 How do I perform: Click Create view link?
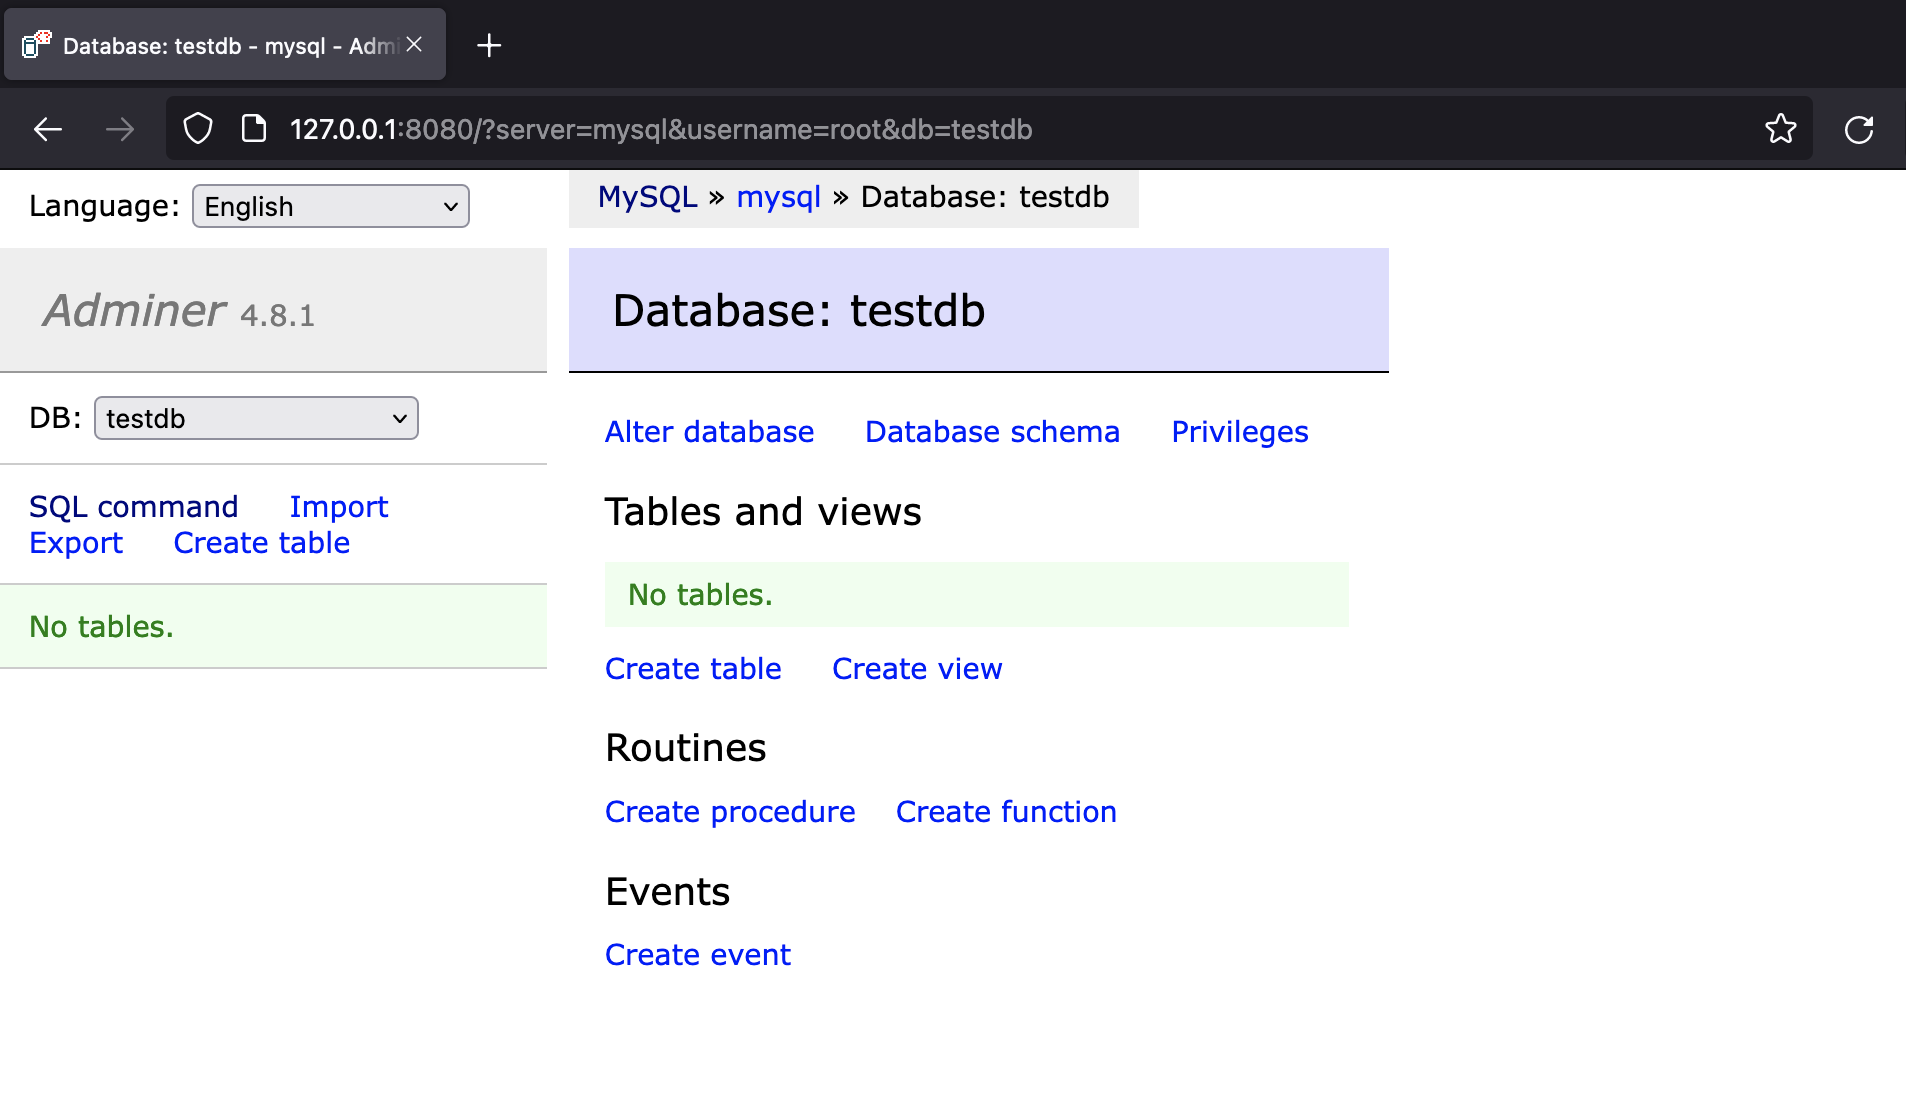click(x=916, y=669)
